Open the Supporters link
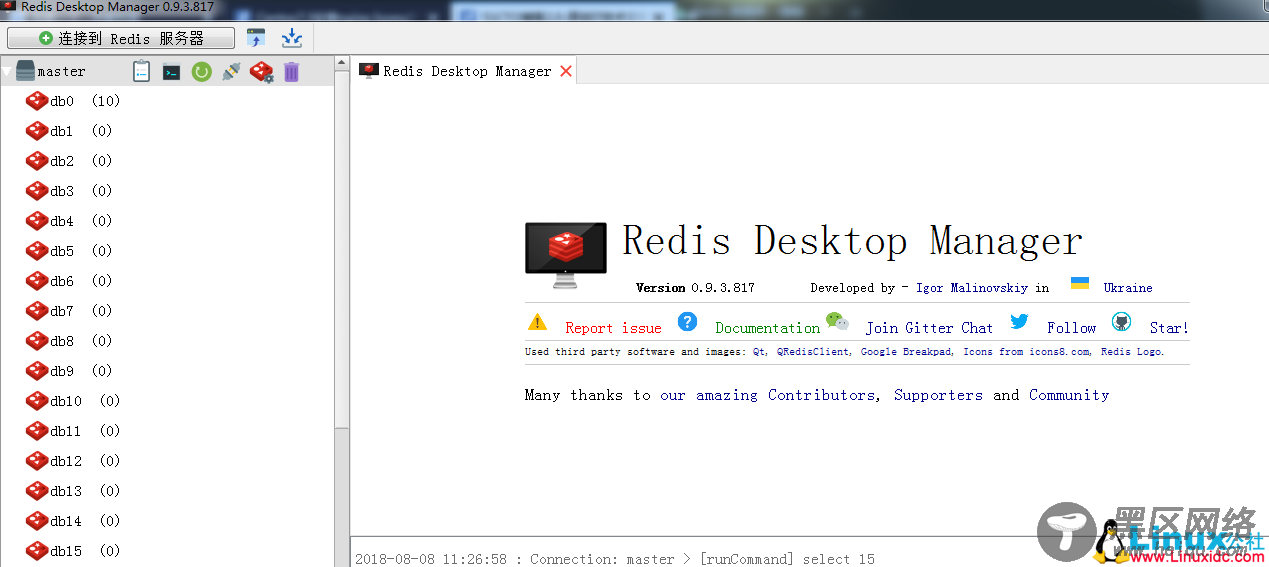1269x567 pixels. point(938,395)
